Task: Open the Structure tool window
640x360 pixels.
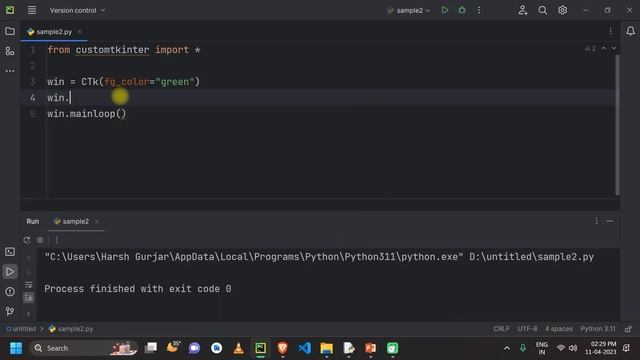Action: pos(10,51)
